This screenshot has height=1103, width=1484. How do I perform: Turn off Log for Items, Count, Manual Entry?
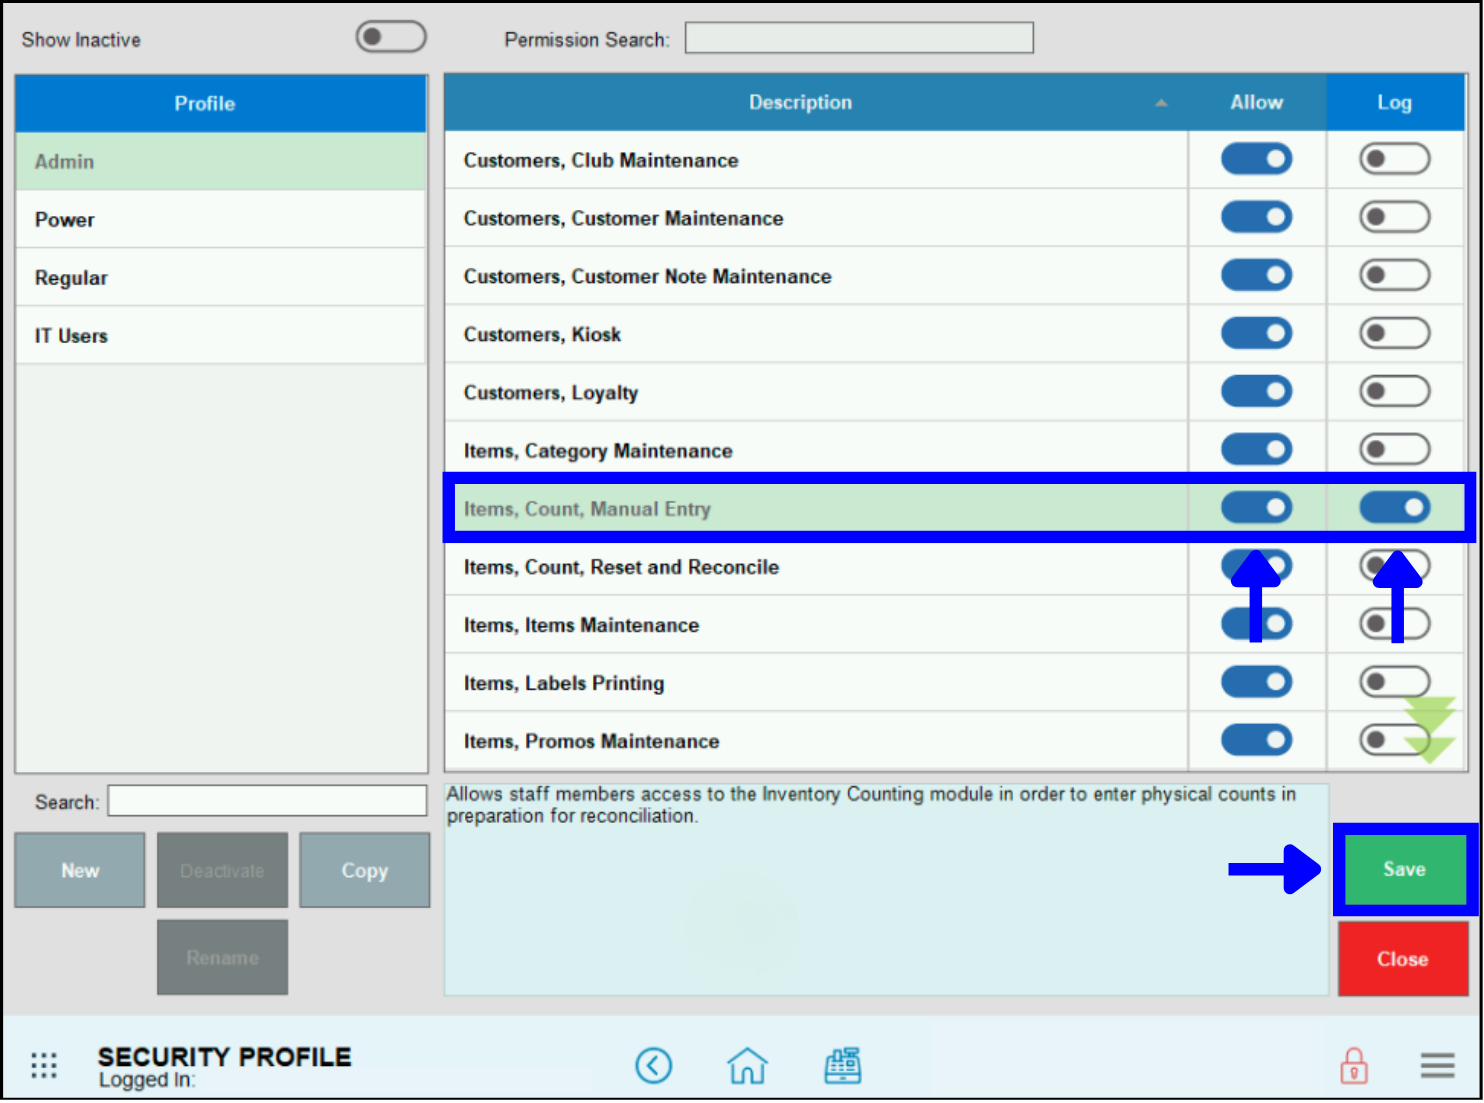click(x=1394, y=507)
